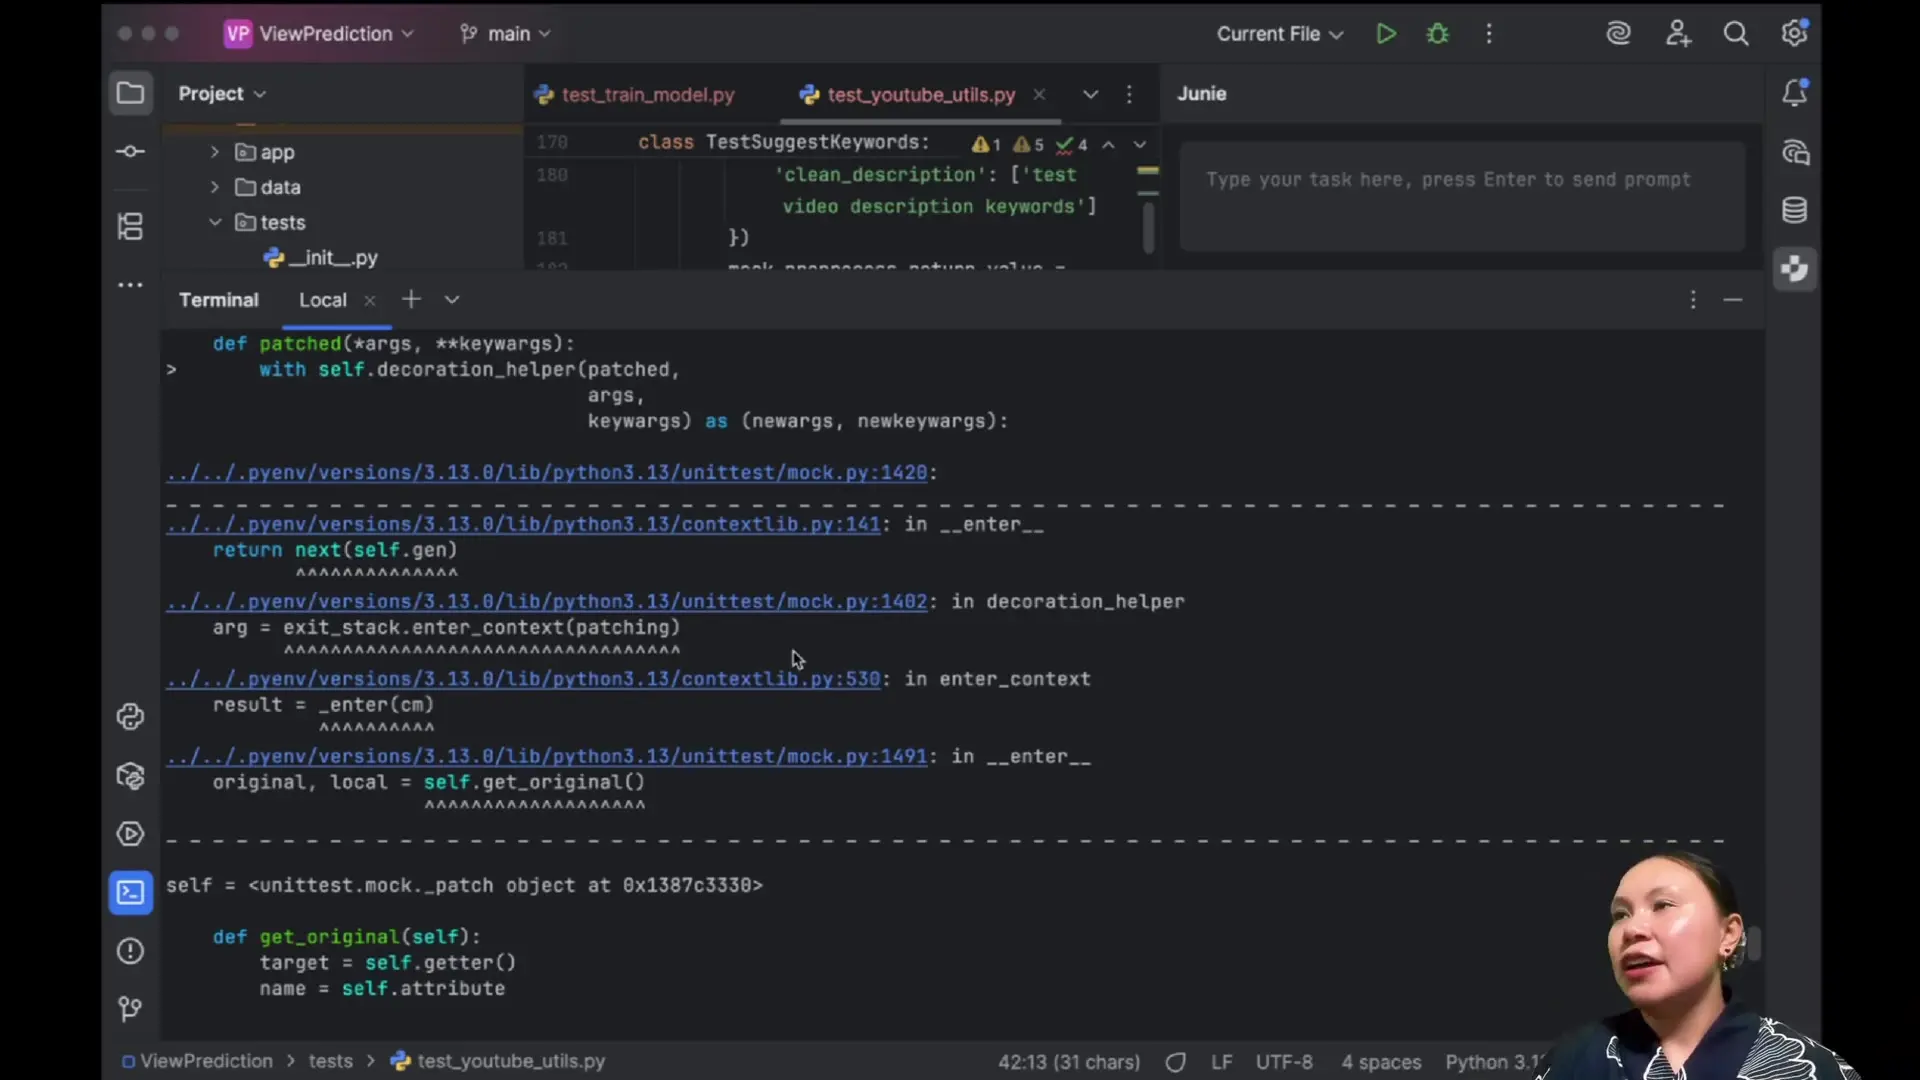The image size is (1920, 1080).
Task: Select Junie tool window icon on right sidebar
Action: [1795, 269]
